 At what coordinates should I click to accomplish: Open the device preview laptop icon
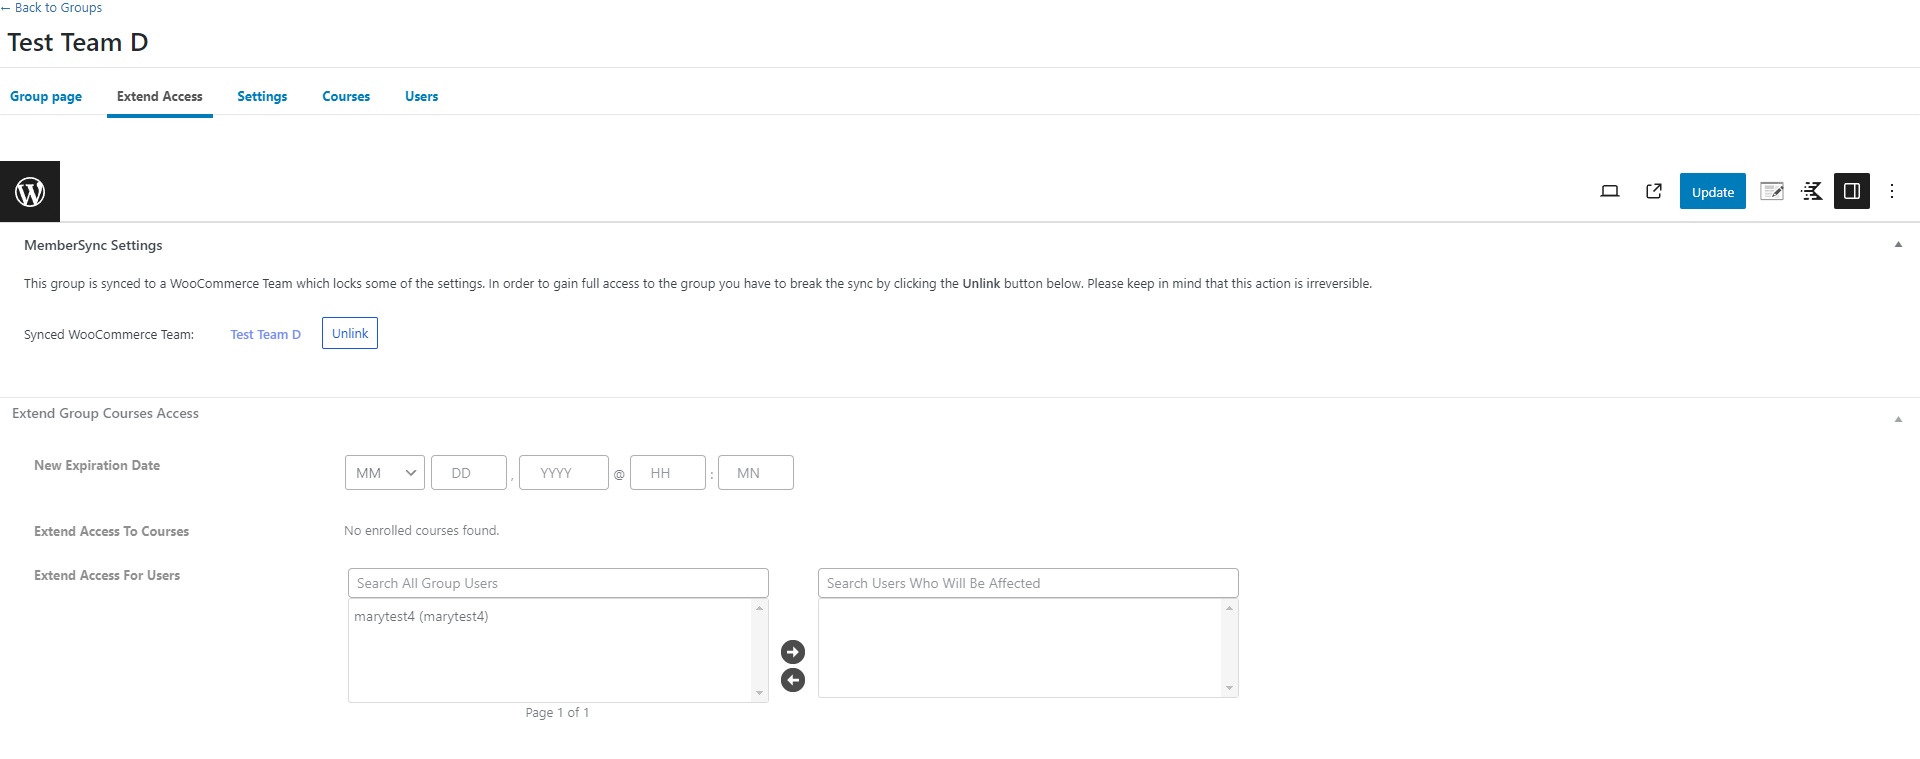[x=1610, y=191]
